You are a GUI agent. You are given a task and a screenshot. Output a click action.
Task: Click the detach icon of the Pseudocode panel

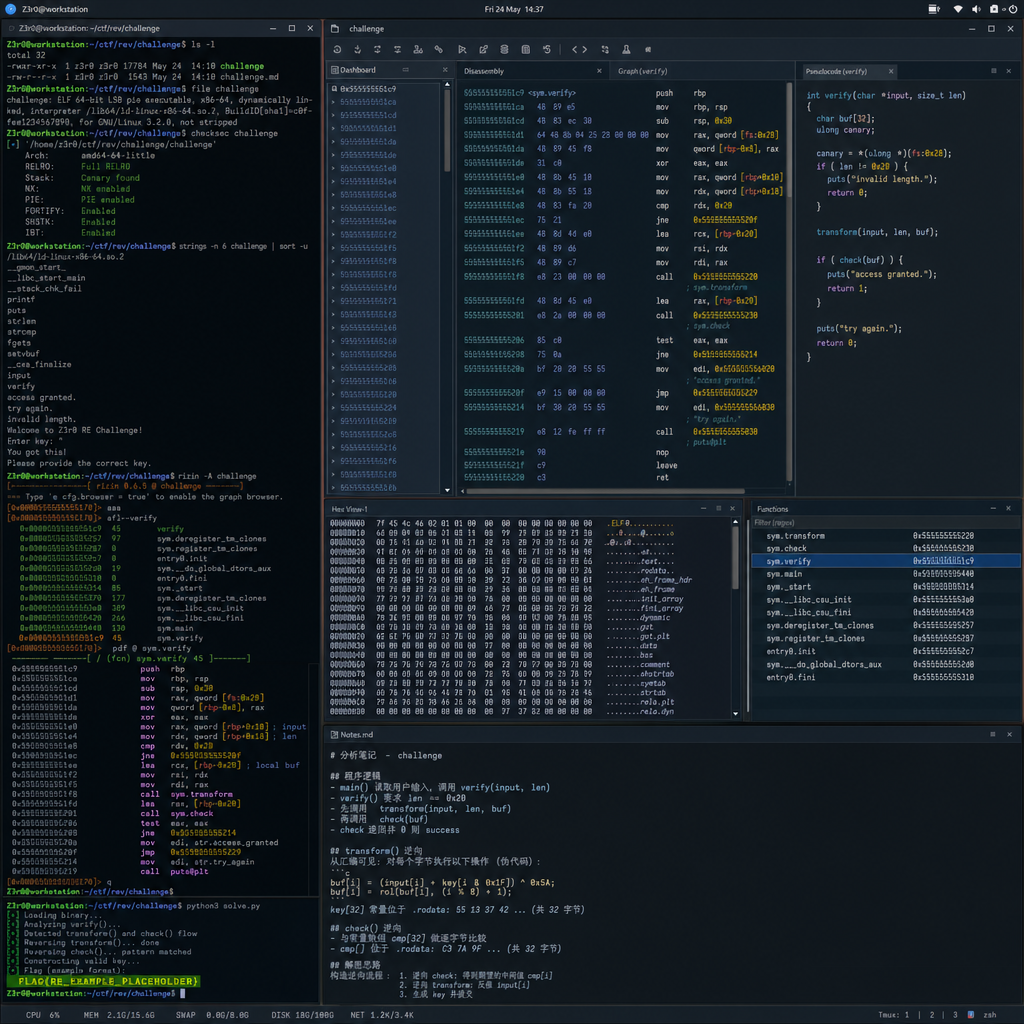tap(994, 71)
